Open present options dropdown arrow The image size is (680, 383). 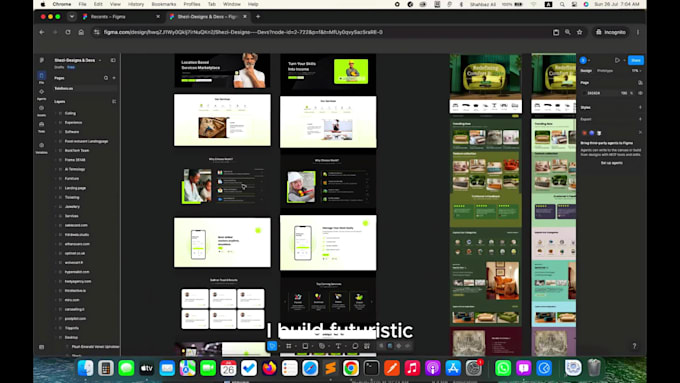pyautogui.click(x=624, y=60)
